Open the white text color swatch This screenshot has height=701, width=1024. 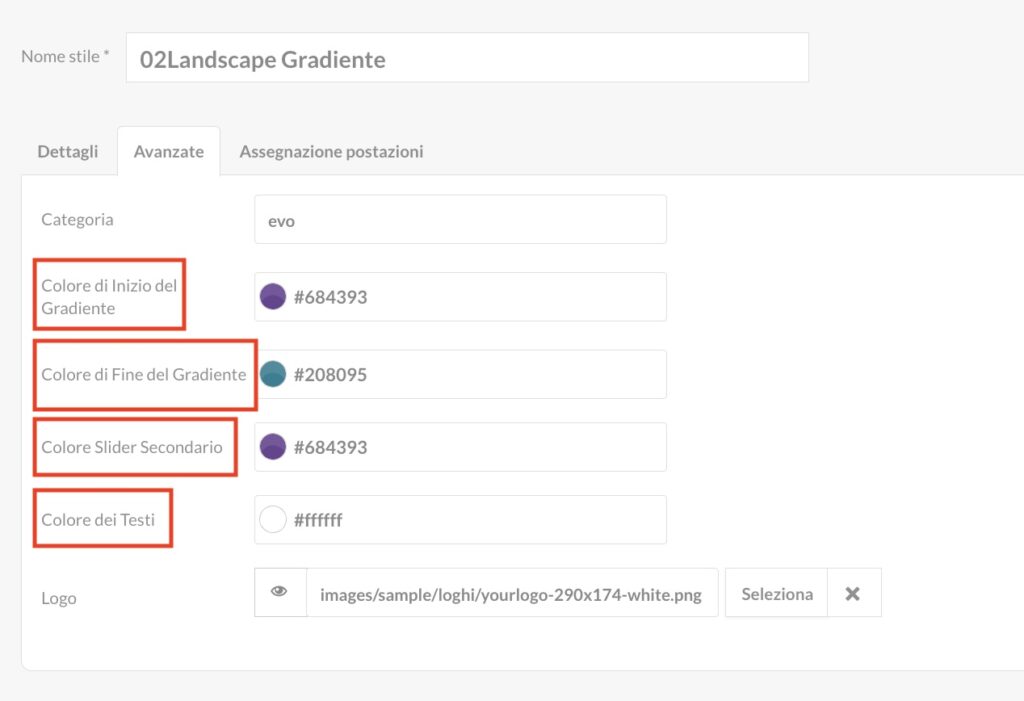click(x=273, y=519)
